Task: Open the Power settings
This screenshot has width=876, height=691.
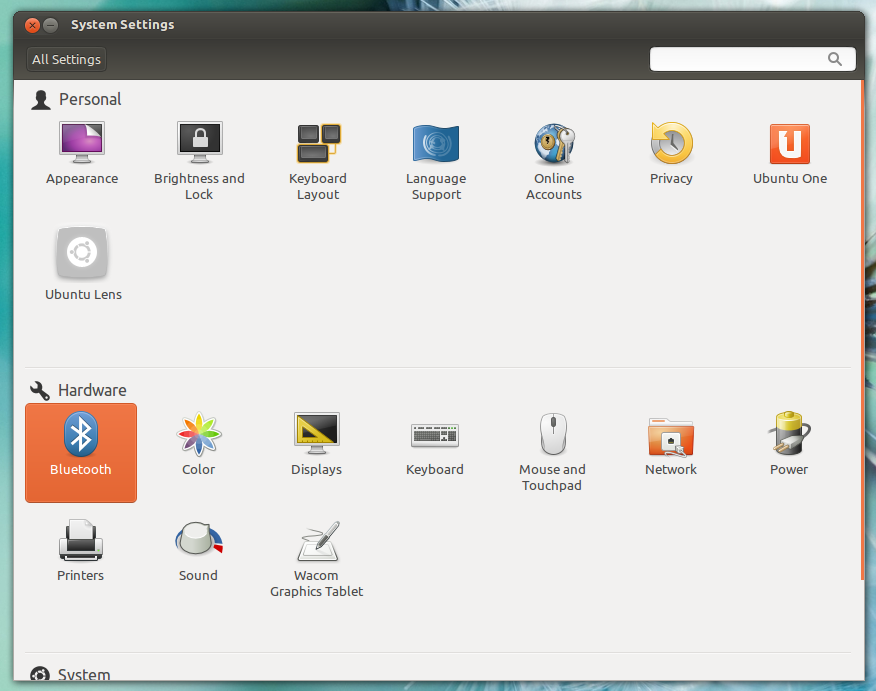Action: click(789, 435)
